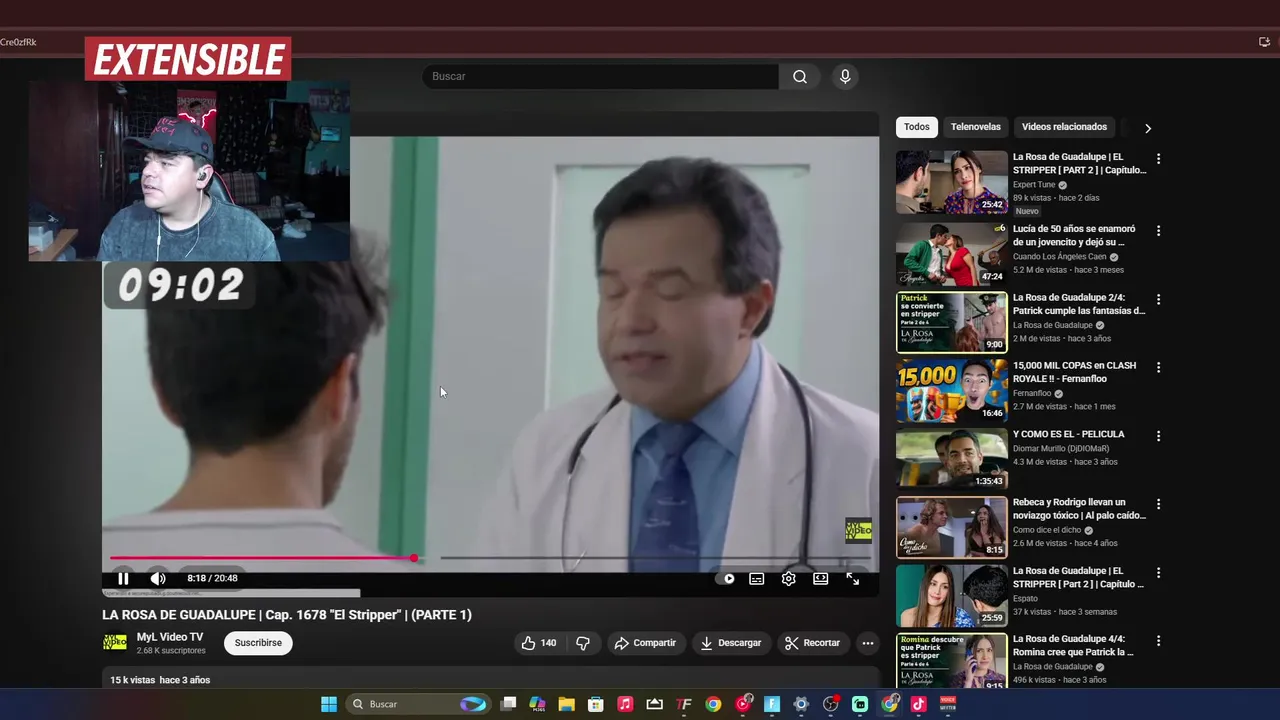
Task: Select the Todos filter chip
Action: 917,127
